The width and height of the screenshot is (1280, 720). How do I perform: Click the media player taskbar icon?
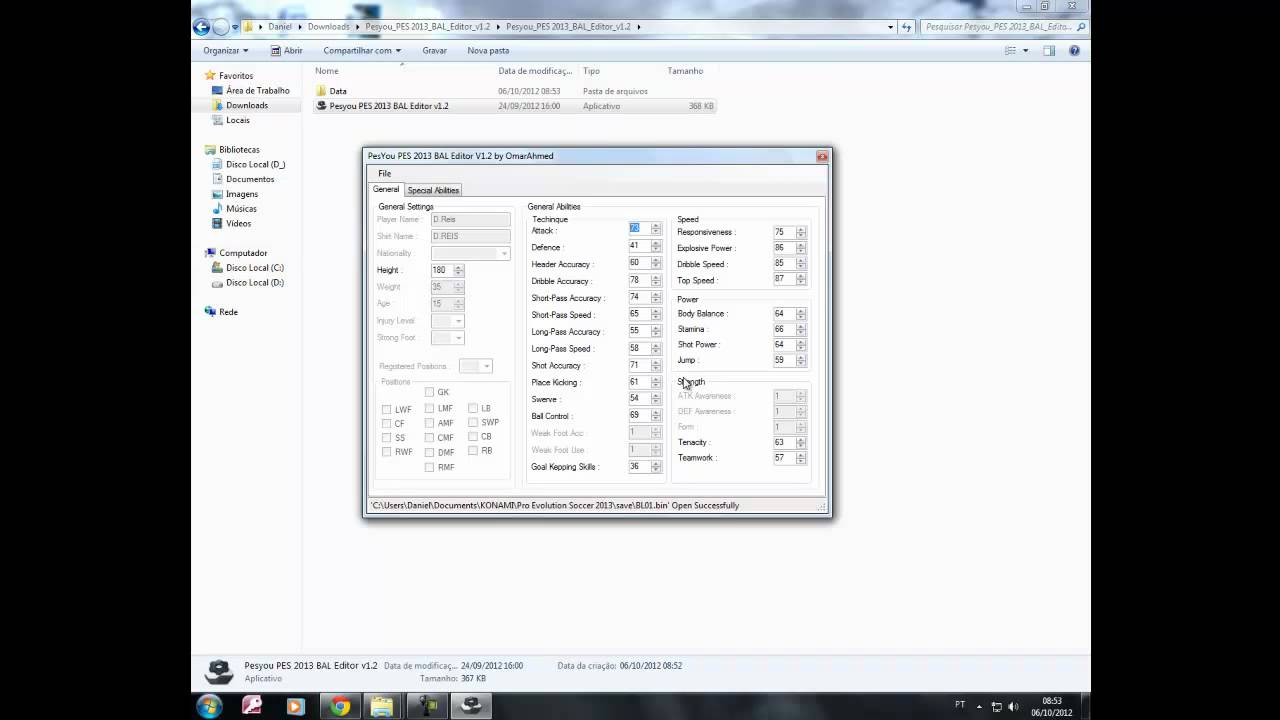coord(295,706)
